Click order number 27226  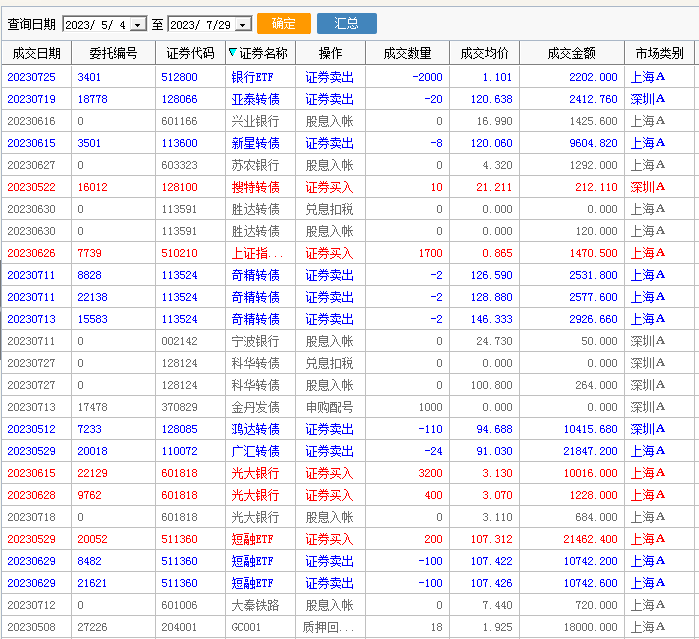click(92, 627)
